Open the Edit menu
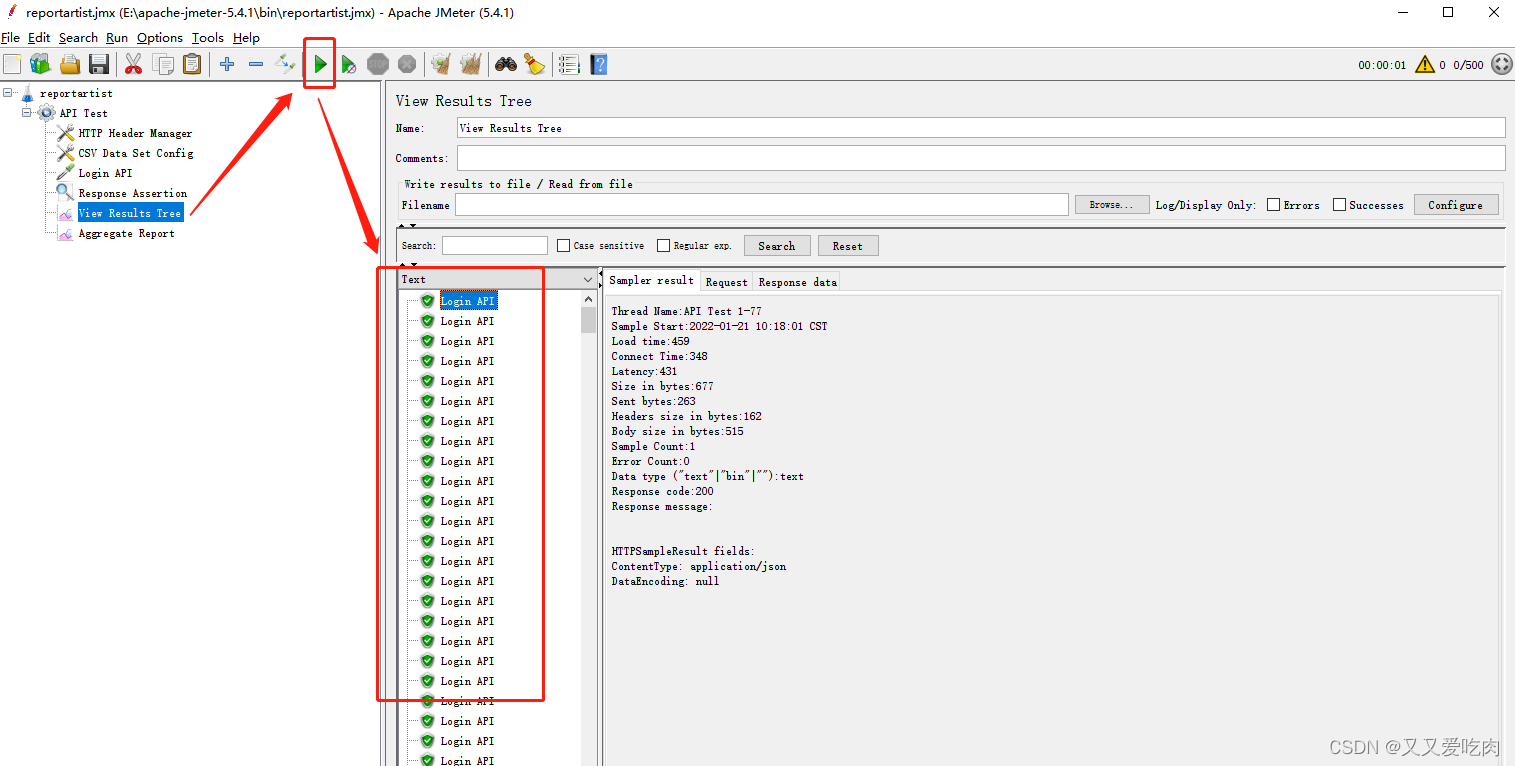 tap(39, 38)
